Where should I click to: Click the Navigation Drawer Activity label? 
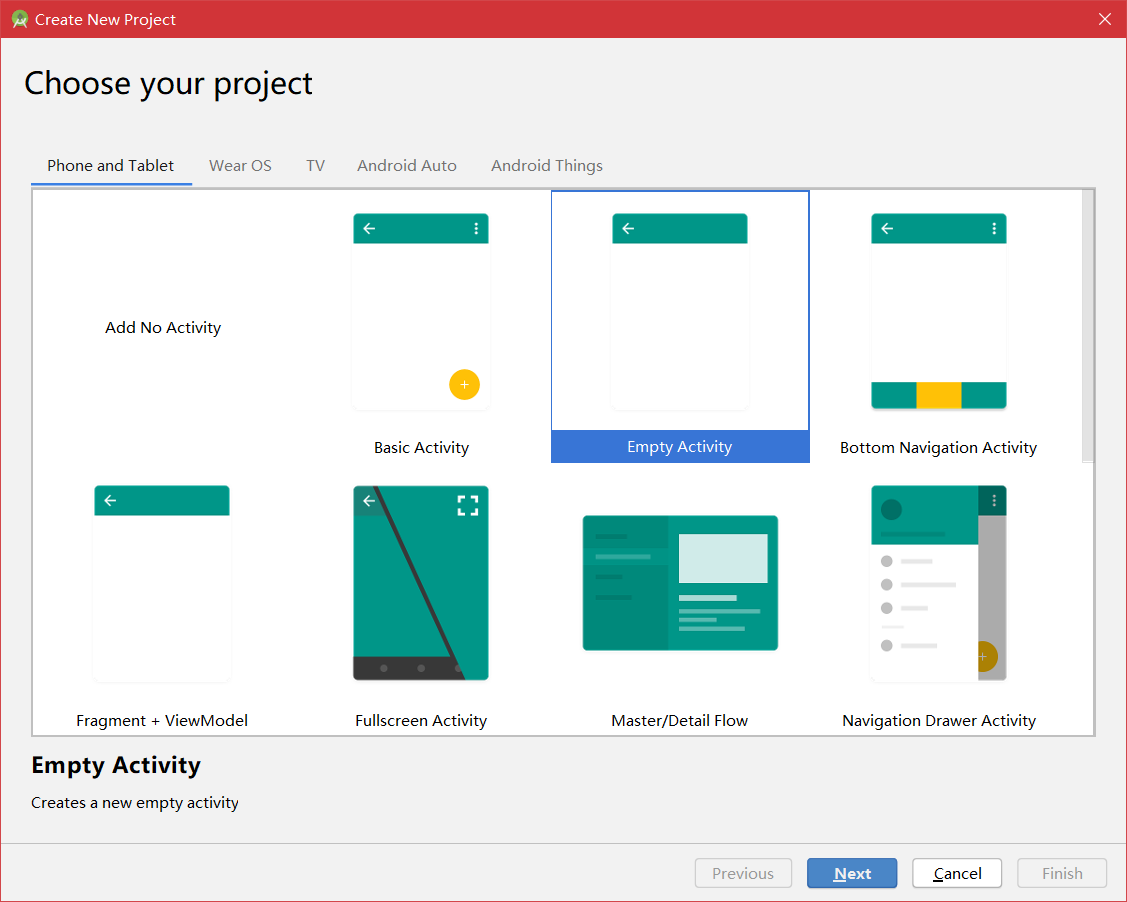coord(939,721)
